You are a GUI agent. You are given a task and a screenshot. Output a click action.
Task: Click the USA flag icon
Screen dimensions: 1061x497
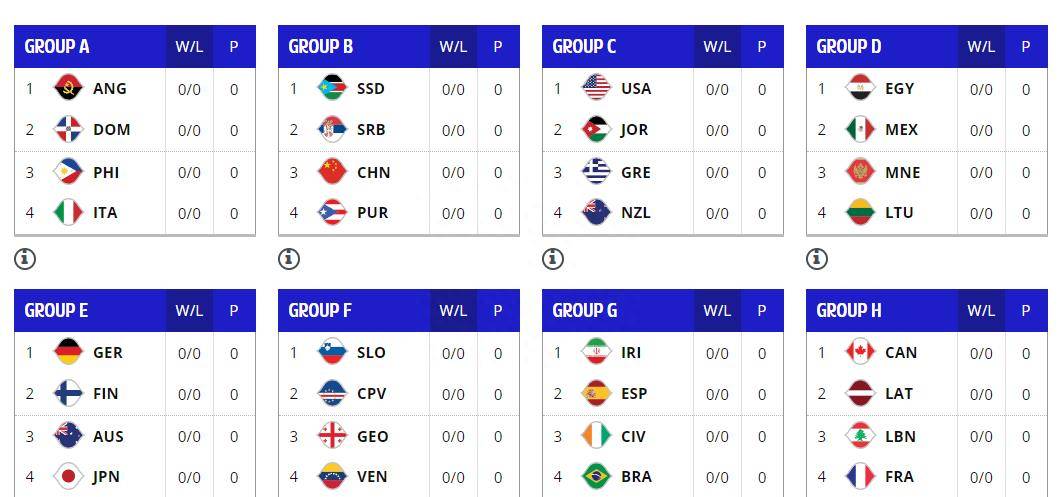[x=596, y=88]
